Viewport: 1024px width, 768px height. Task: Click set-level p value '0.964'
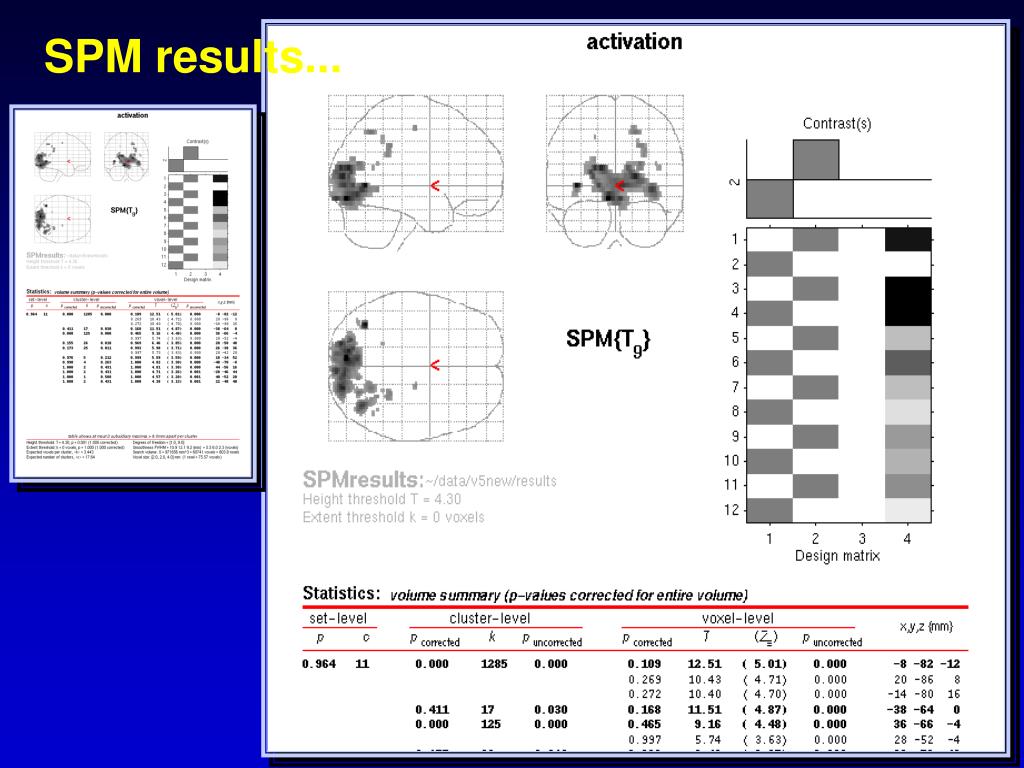point(319,664)
